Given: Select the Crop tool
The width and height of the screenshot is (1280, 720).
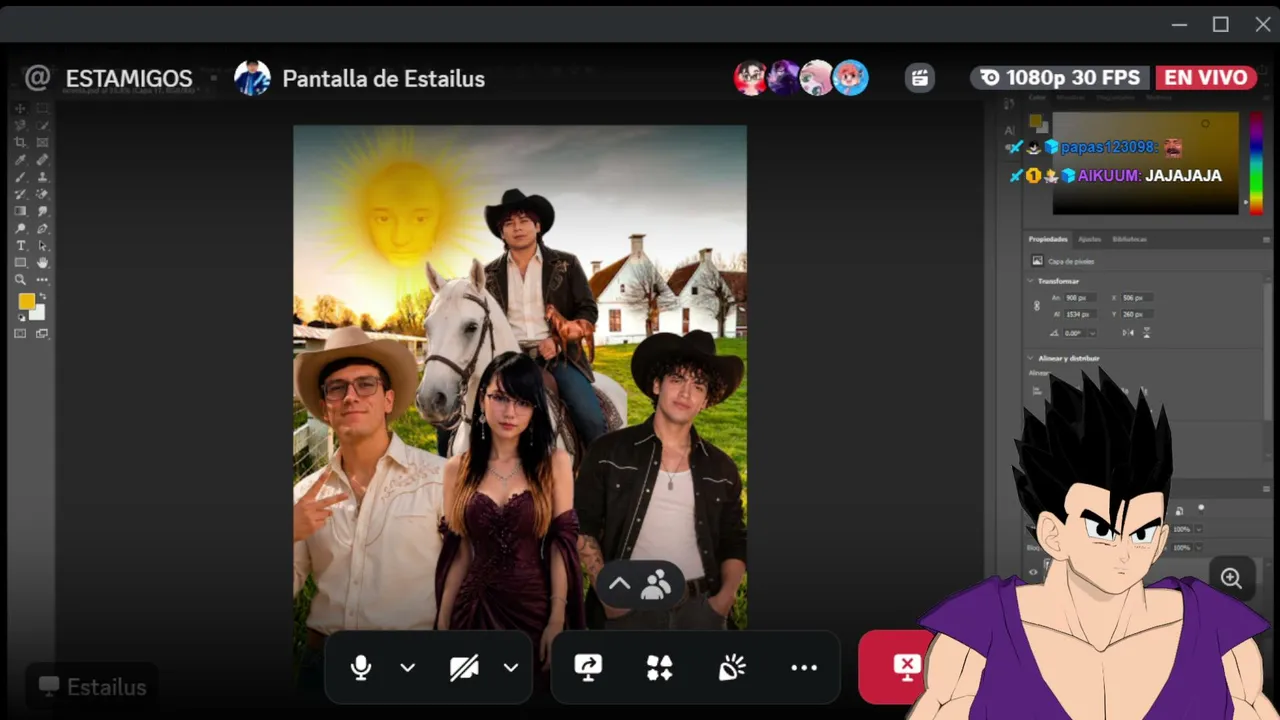Looking at the screenshot, I should click(20, 143).
